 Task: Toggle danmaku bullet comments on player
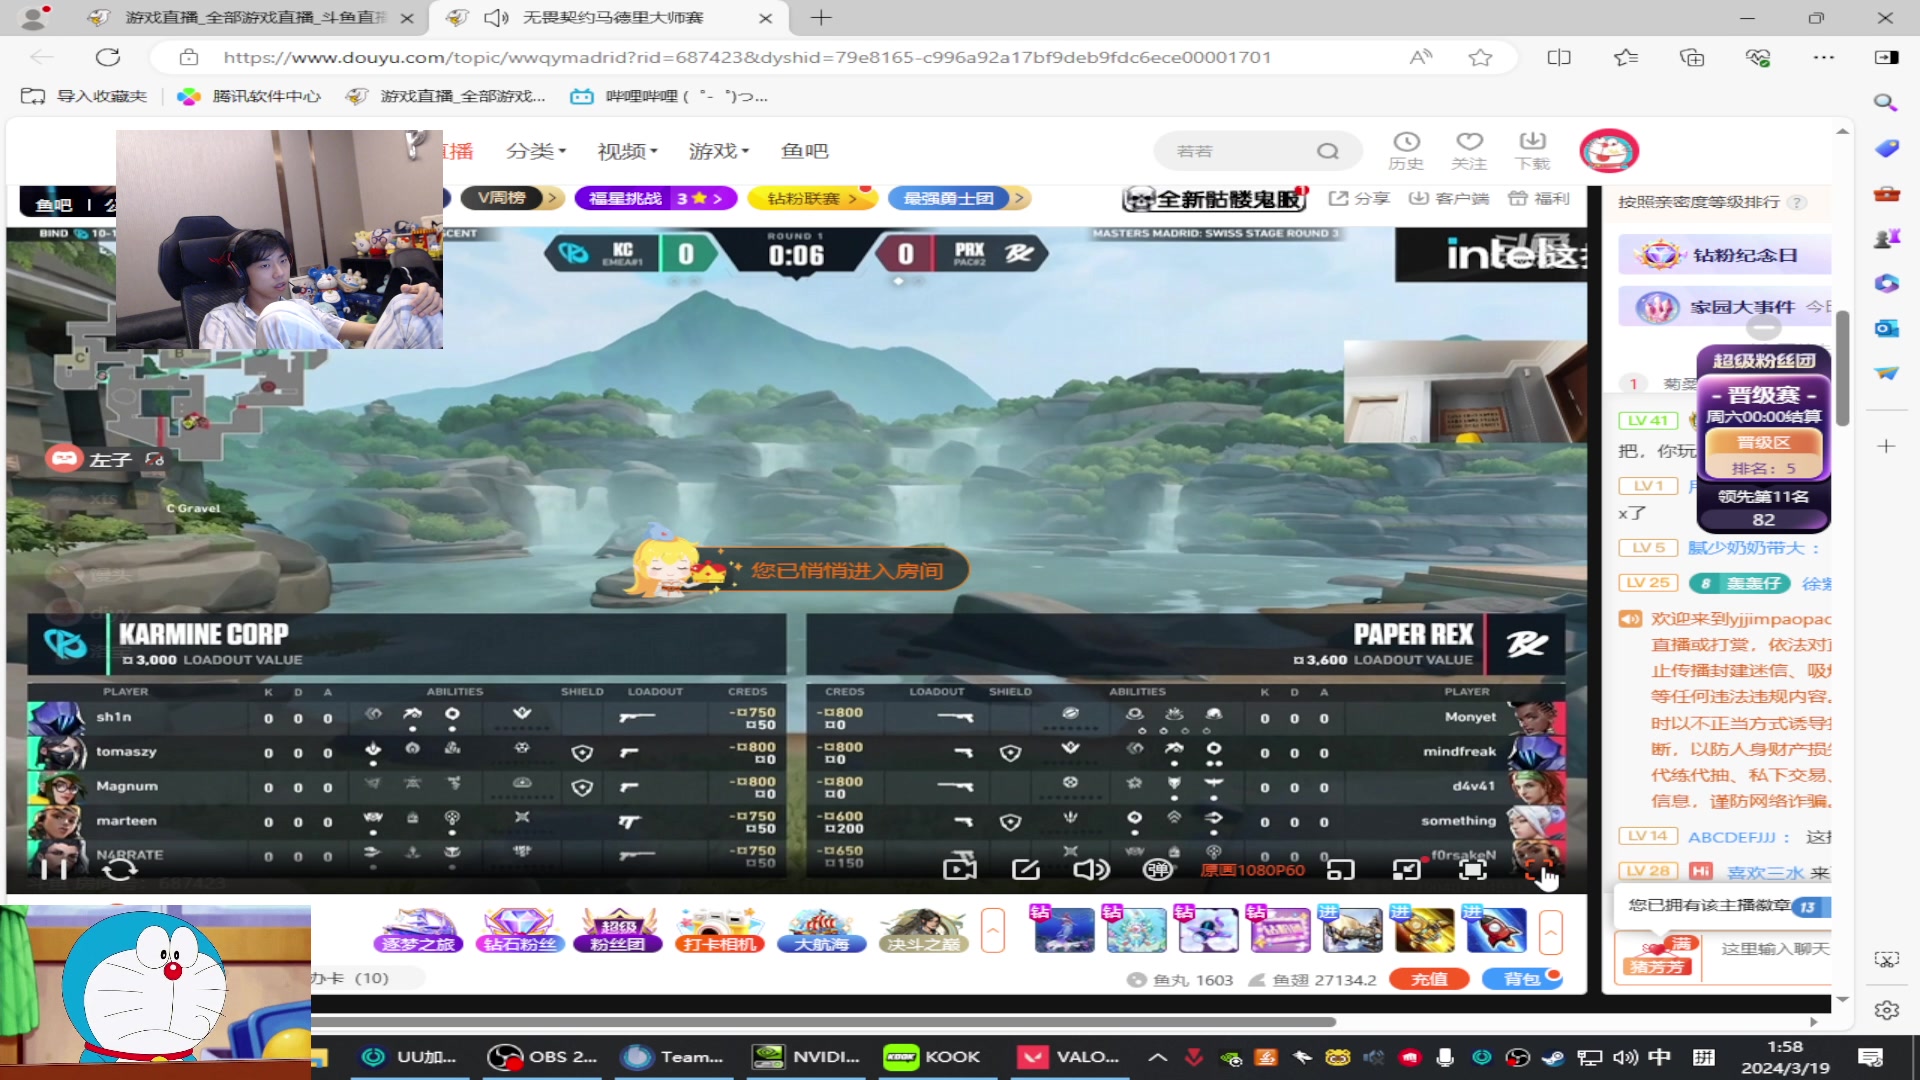(x=1158, y=869)
